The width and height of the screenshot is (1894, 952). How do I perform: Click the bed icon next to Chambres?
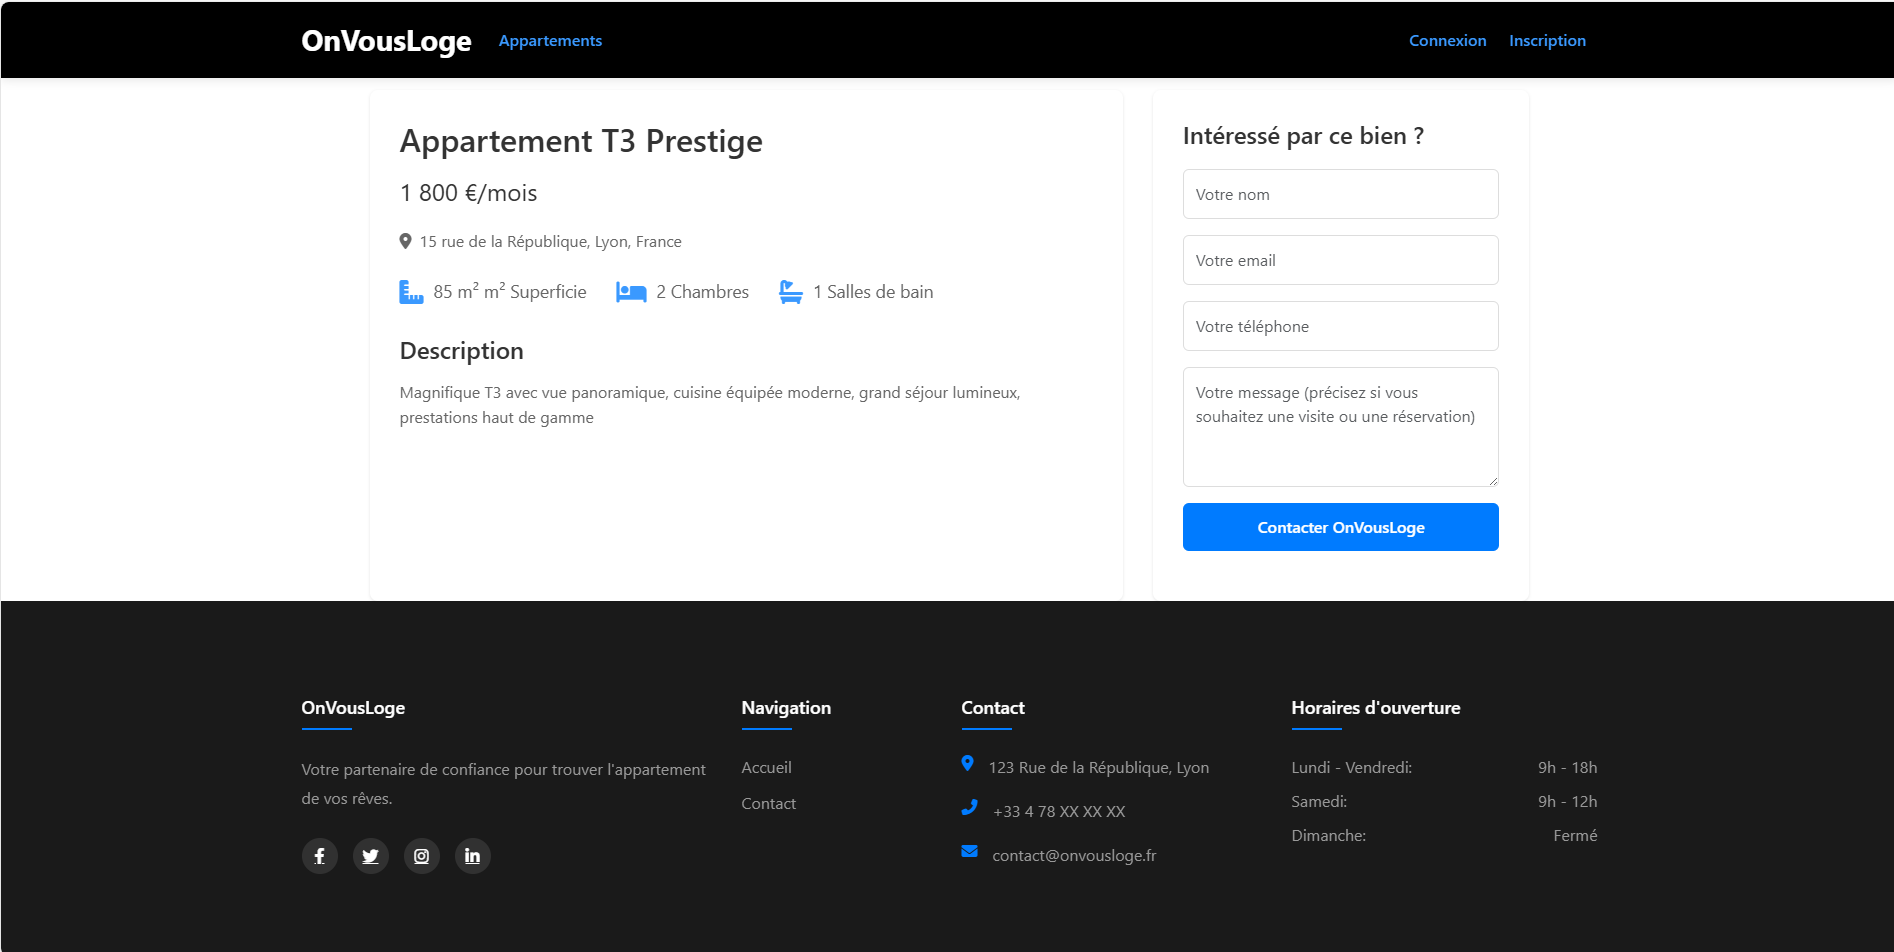(630, 292)
